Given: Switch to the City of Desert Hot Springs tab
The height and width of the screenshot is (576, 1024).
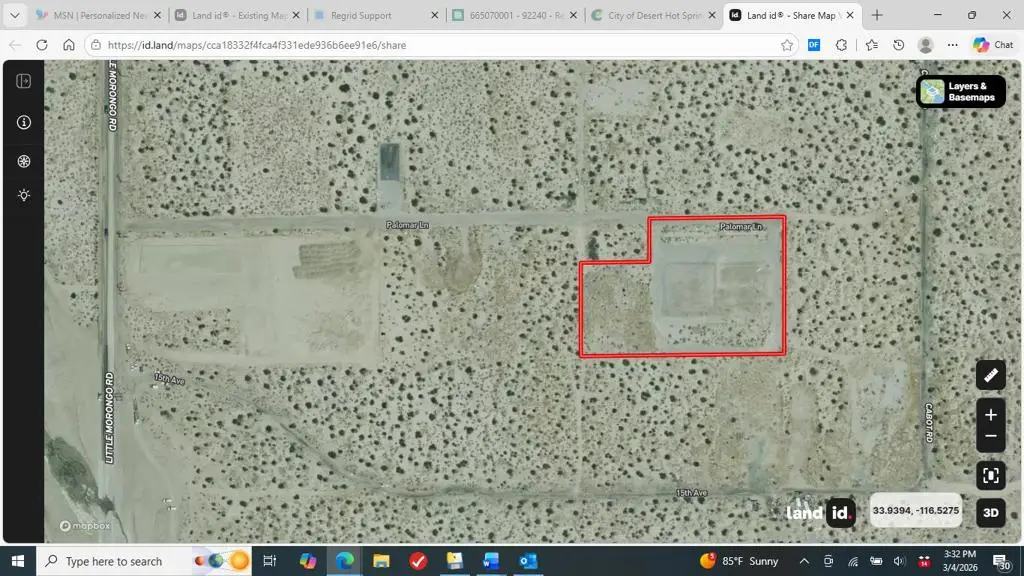Looking at the screenshot, I should click(x=650, y=15).
